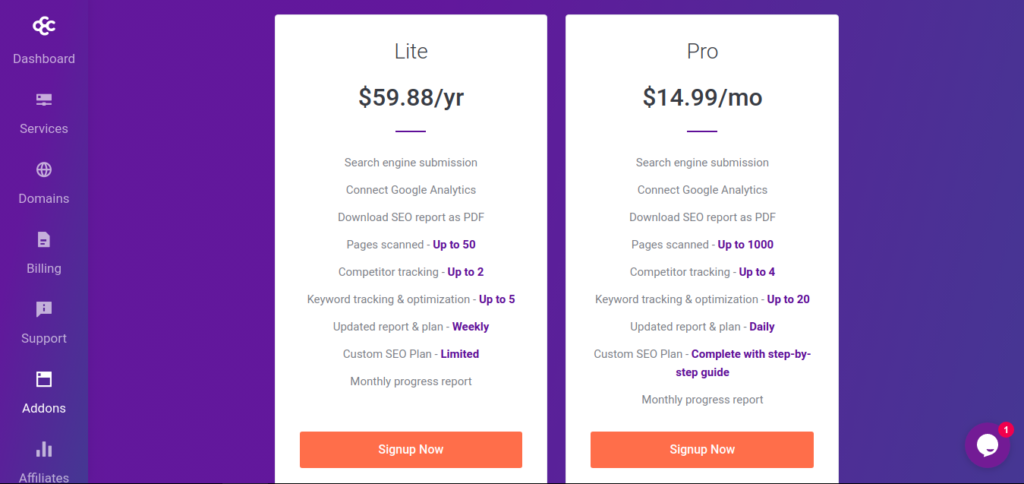Screen dimensions: 1024x484
Task: Go to the Dashboard menu item
Action: coord(44,59)
